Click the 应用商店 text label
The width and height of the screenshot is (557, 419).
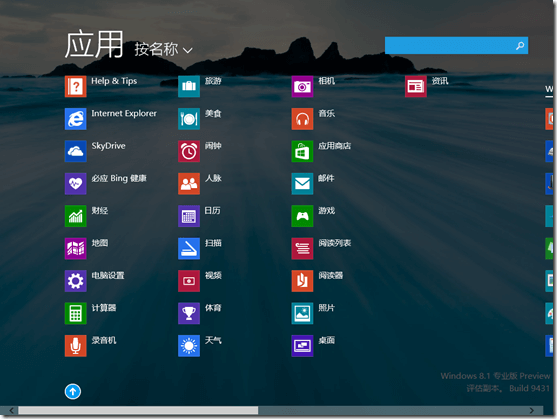(335, 146)
